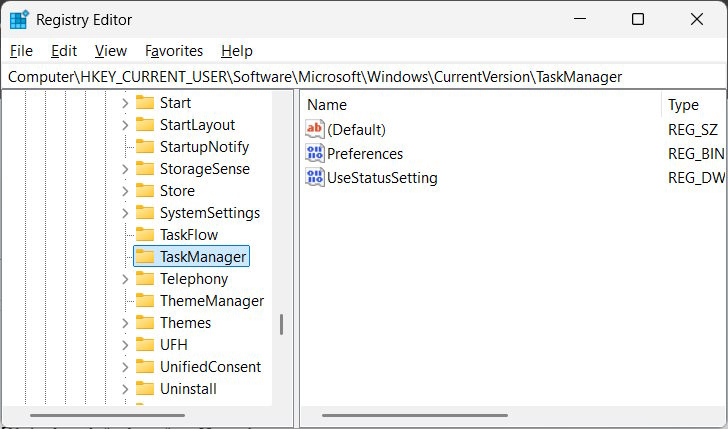Click the (Default) string value icon

point(315,129)
